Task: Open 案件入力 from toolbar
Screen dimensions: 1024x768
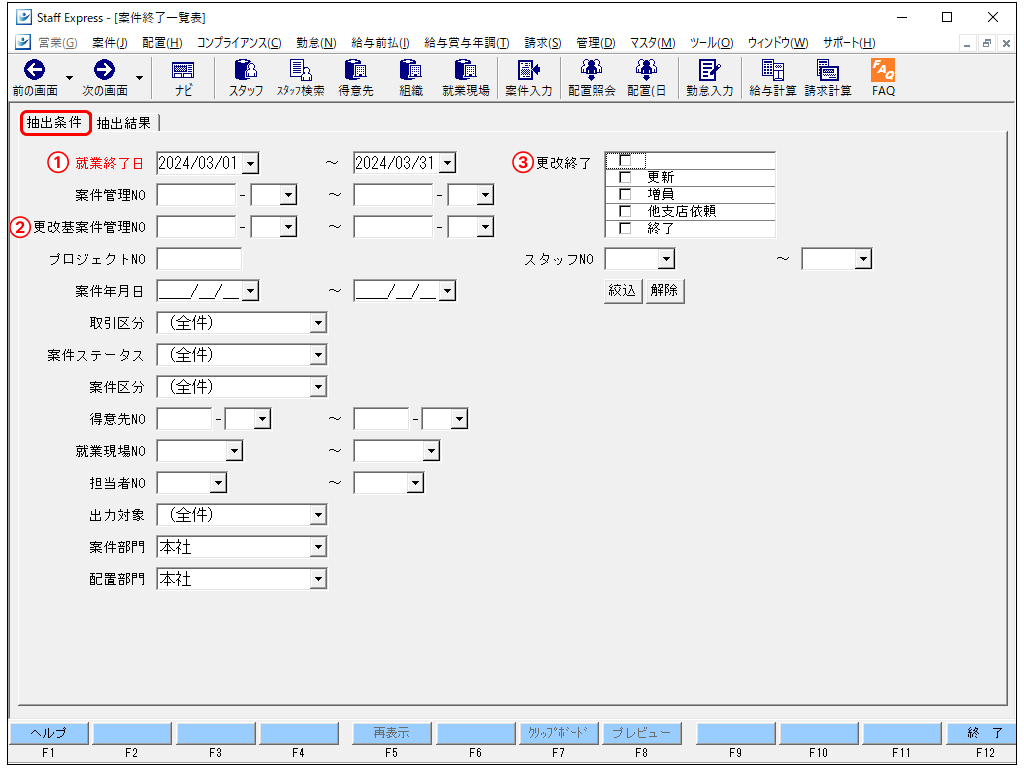Action: 528,69
